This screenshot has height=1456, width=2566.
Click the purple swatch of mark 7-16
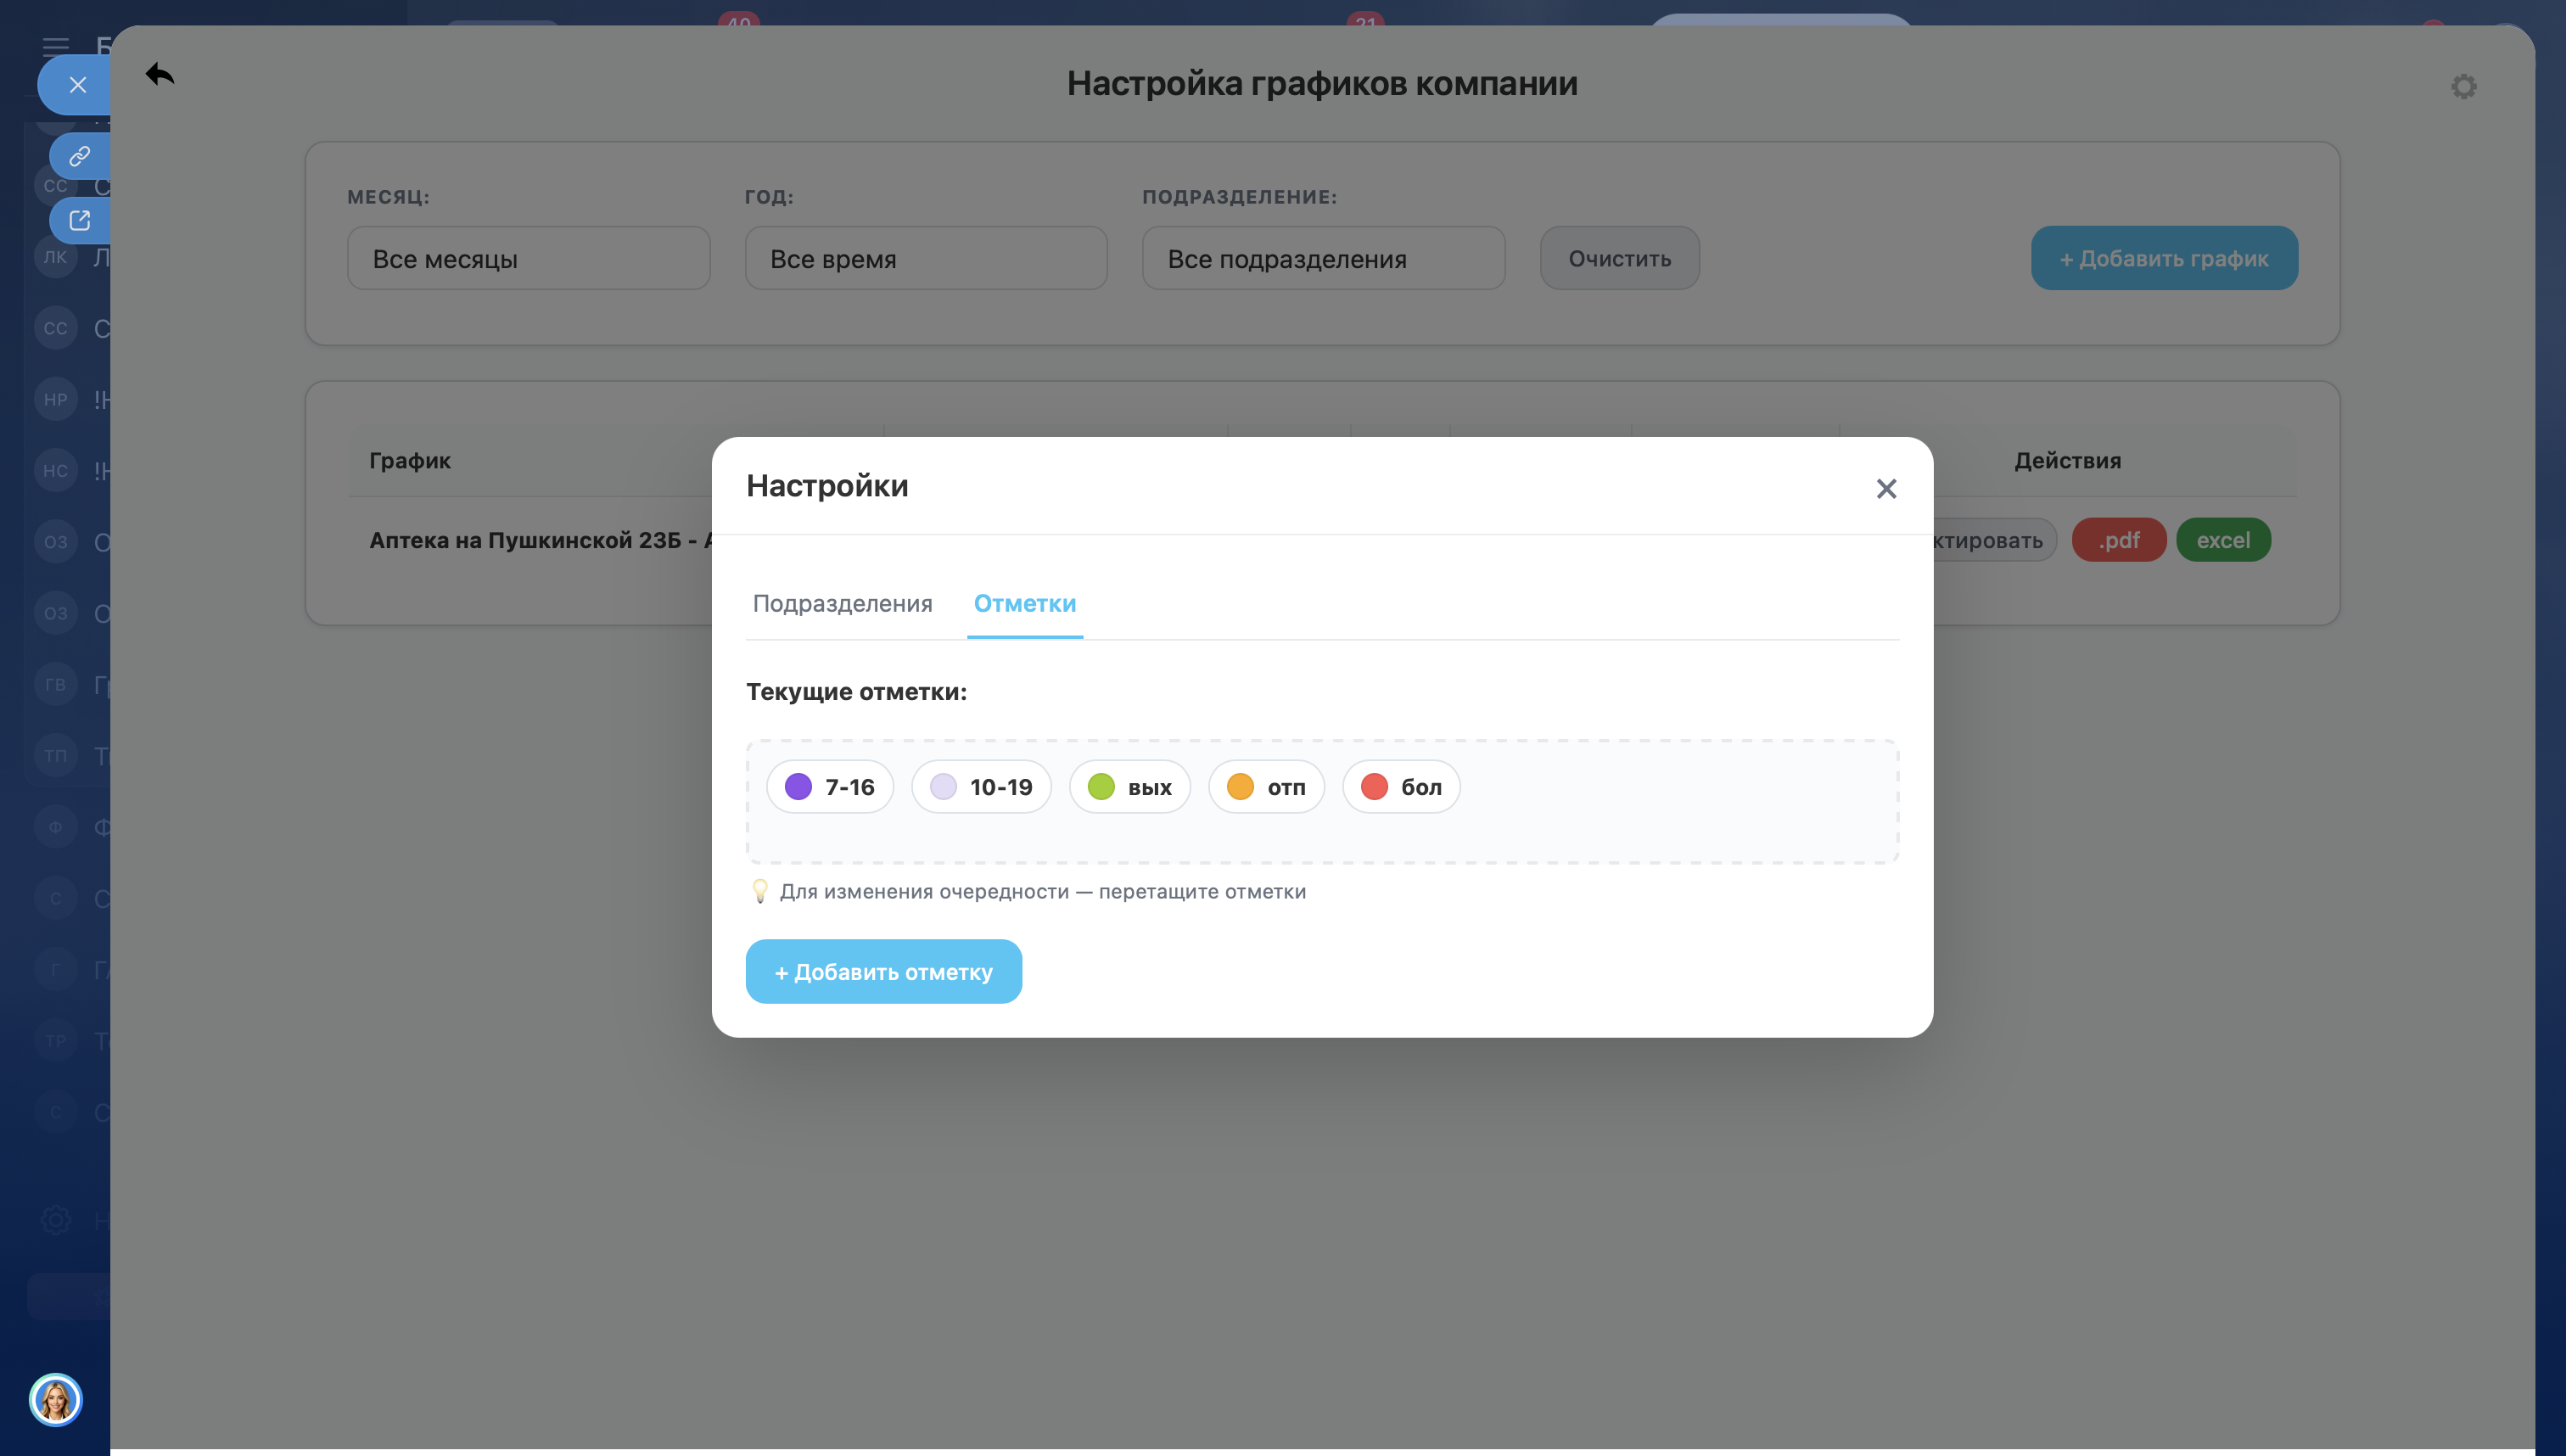tap(798, 787)
